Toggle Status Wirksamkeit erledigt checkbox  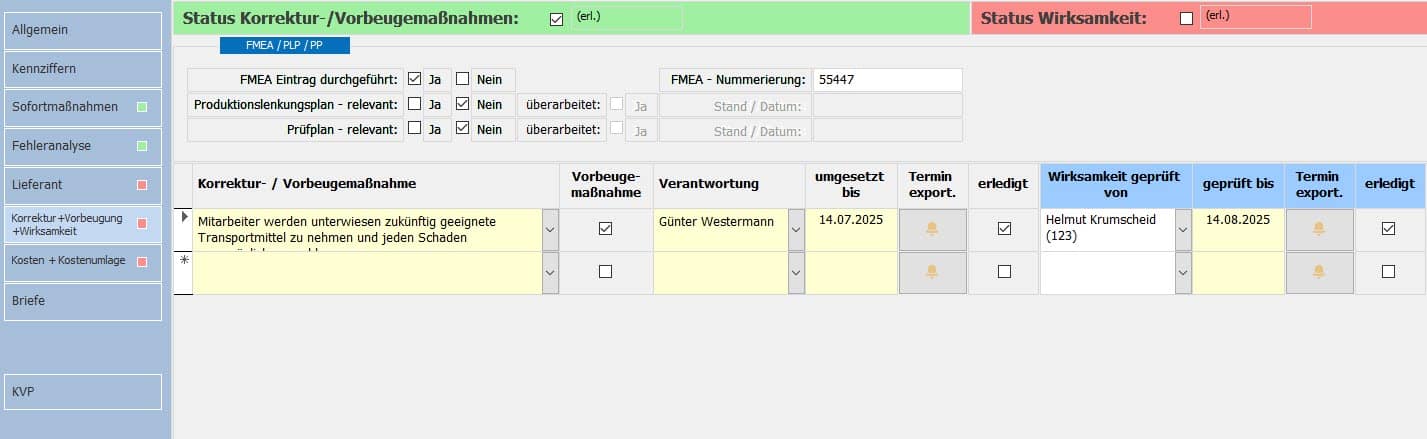coord(1187,19)
